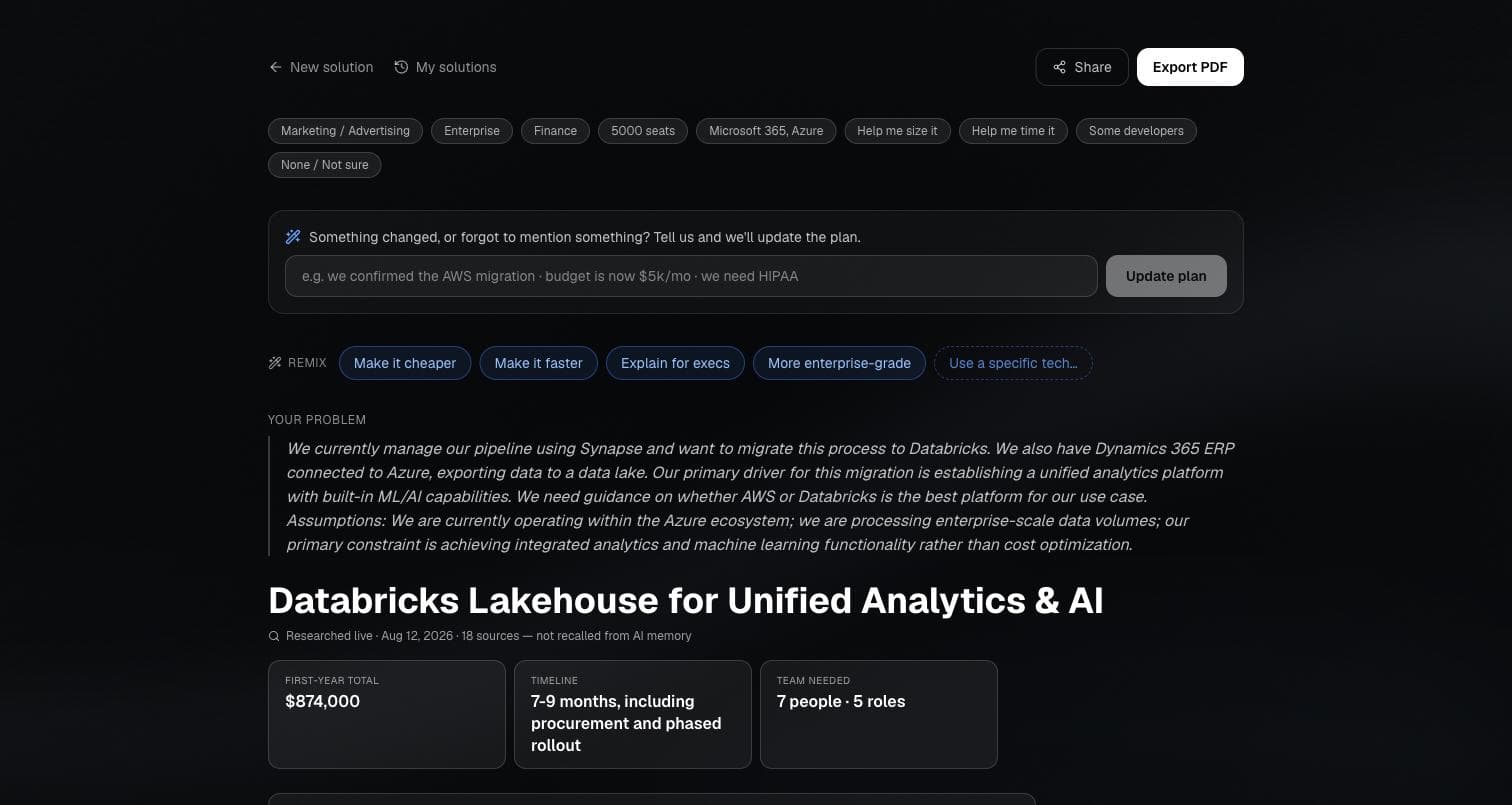Open Use a specific tech option
This screenshot has width=1512, height=805.
[1013, 363]
